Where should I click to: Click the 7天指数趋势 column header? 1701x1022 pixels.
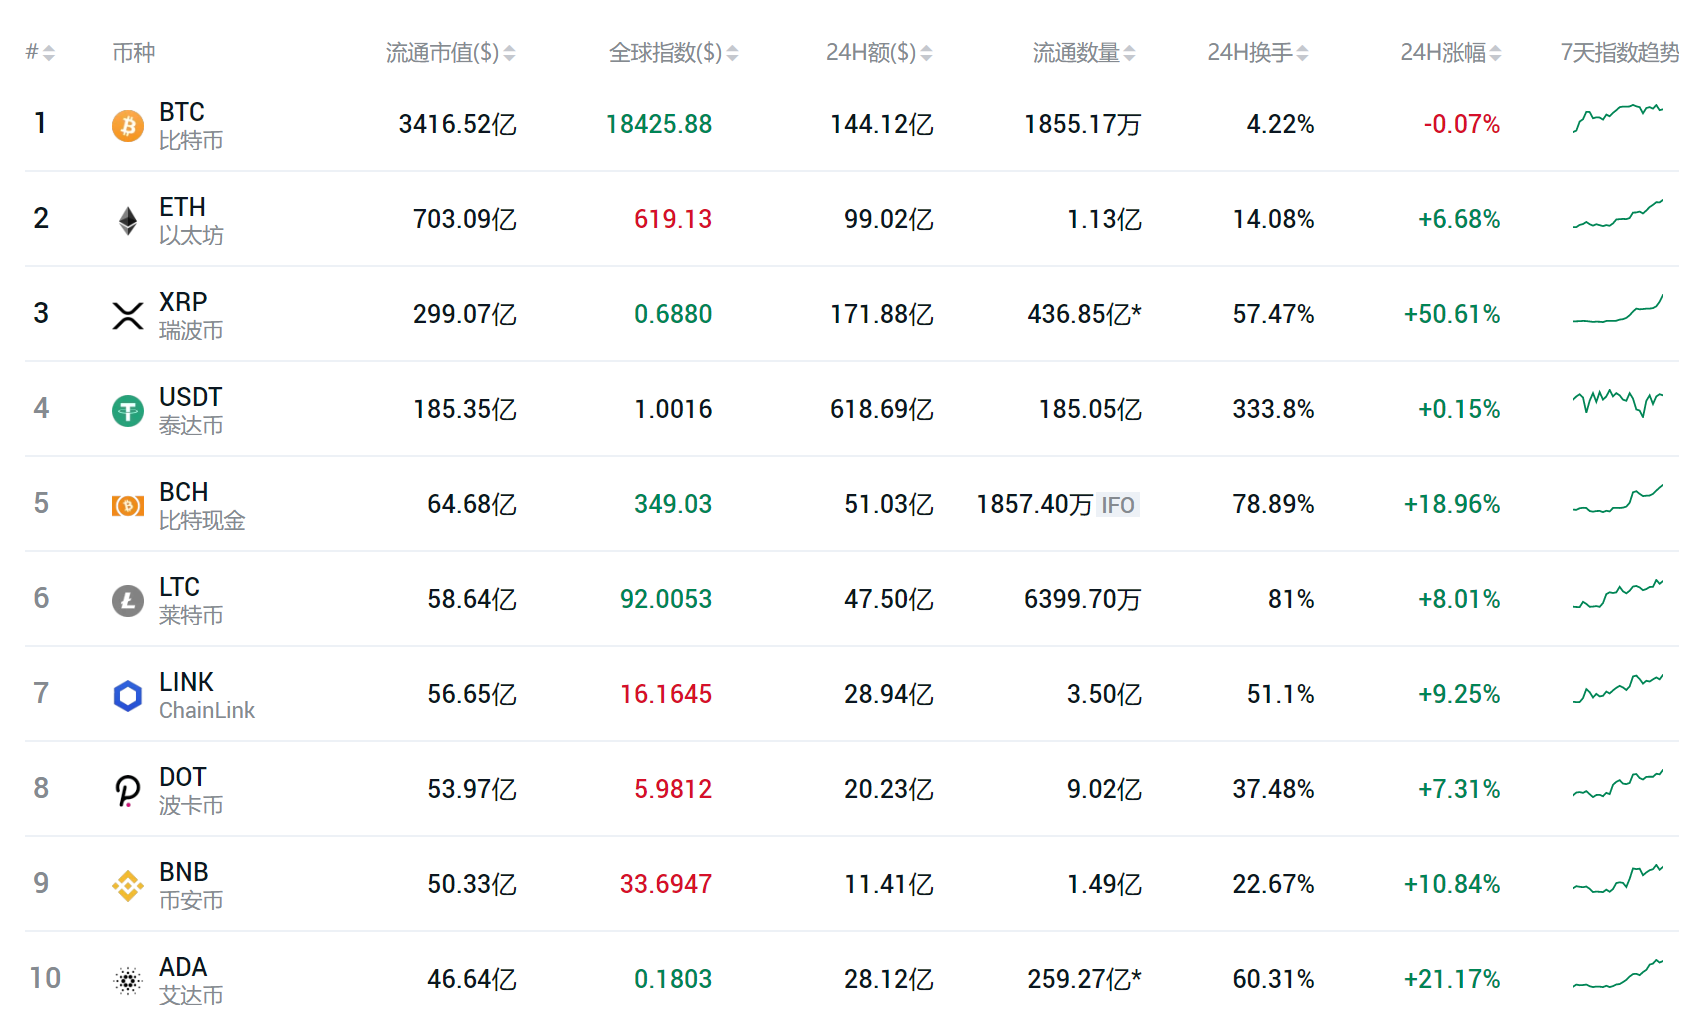tap(1620, 53)
